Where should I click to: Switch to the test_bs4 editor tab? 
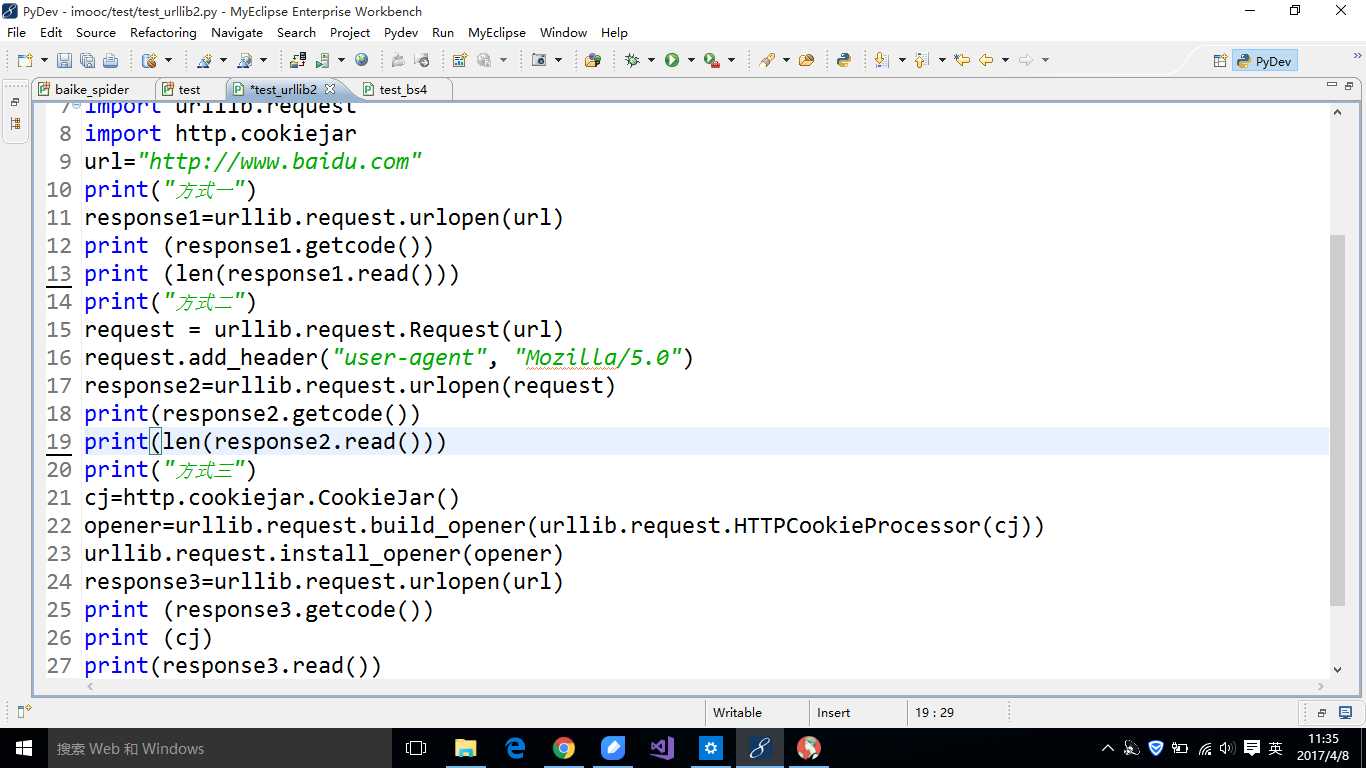pyautogui.click(x=403, y=89)
